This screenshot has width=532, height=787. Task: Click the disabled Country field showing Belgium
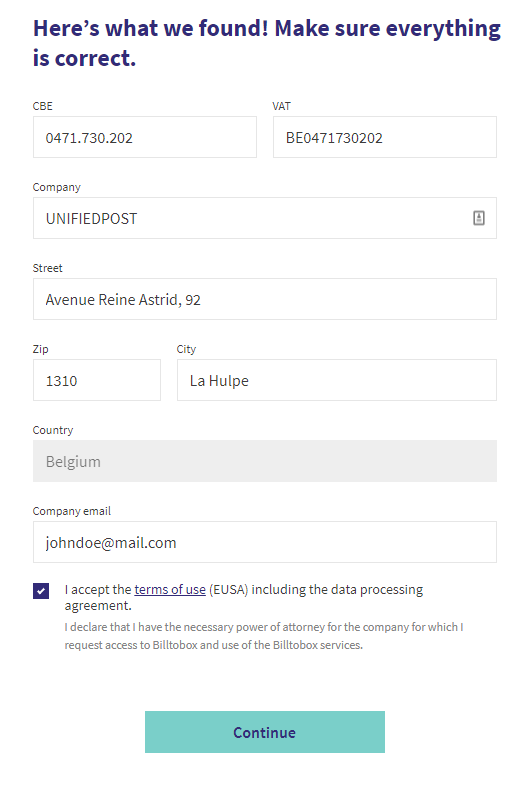click(265, 461)
